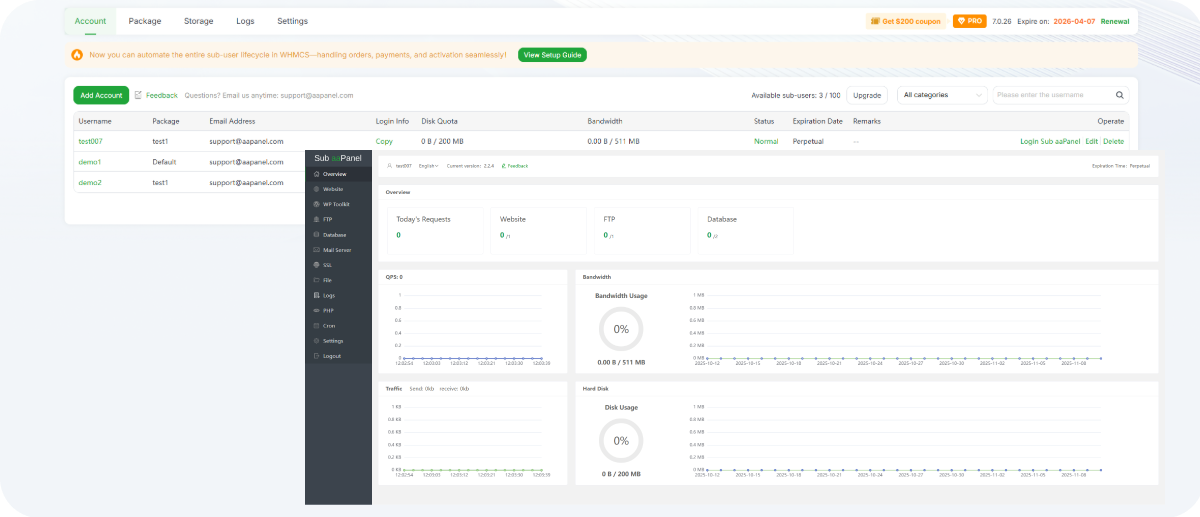Image resolution: width=1200 pixels, height=517 pixels.
Task: Open WP Toolkit in the sidebar
Action: pyautogui.click(x=335, y=204)
